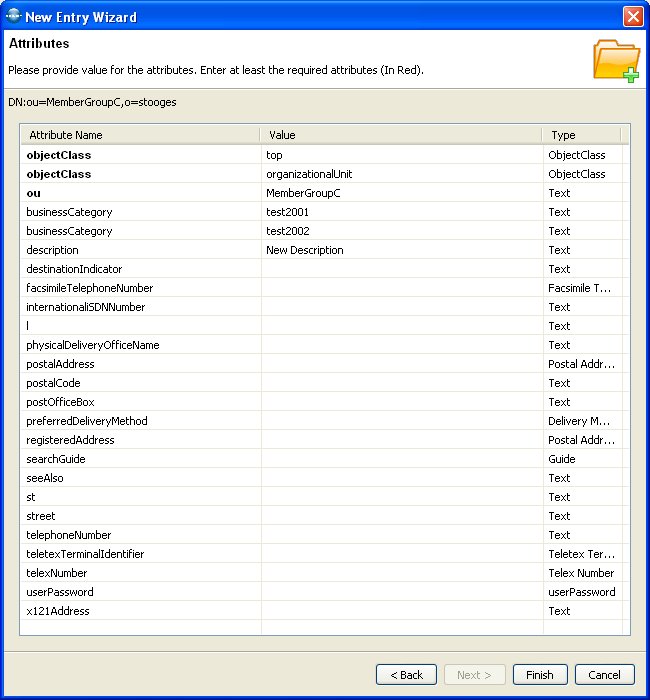The height and width of the screenshot is (700, 650).
Task: Edit the test2001 businessCategory value
Action: 400,212
